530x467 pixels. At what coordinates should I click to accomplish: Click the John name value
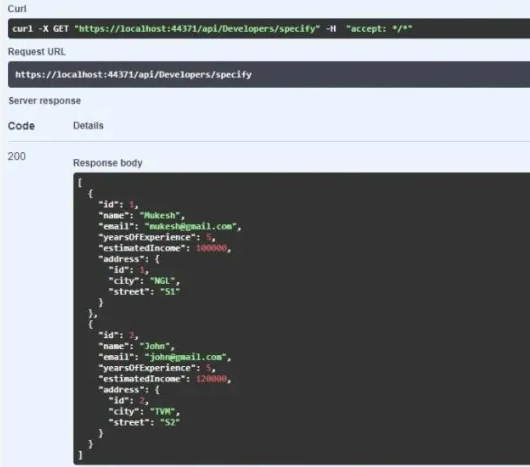coord(155,346)
